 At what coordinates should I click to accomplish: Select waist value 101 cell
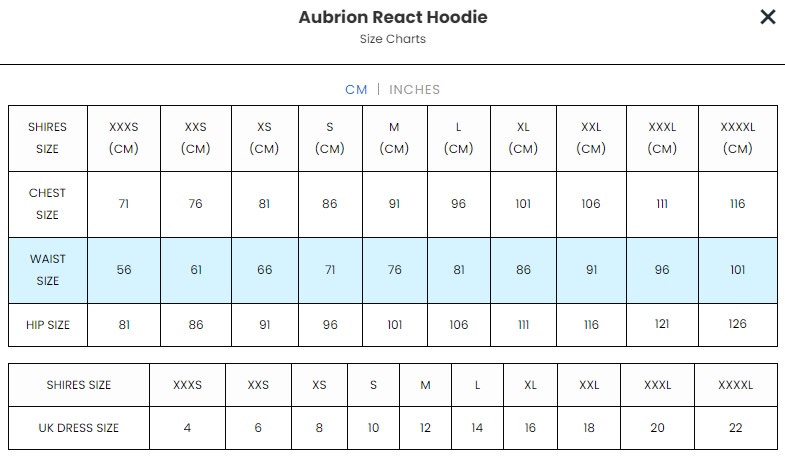pyautogui.click(x=737, y=270)
